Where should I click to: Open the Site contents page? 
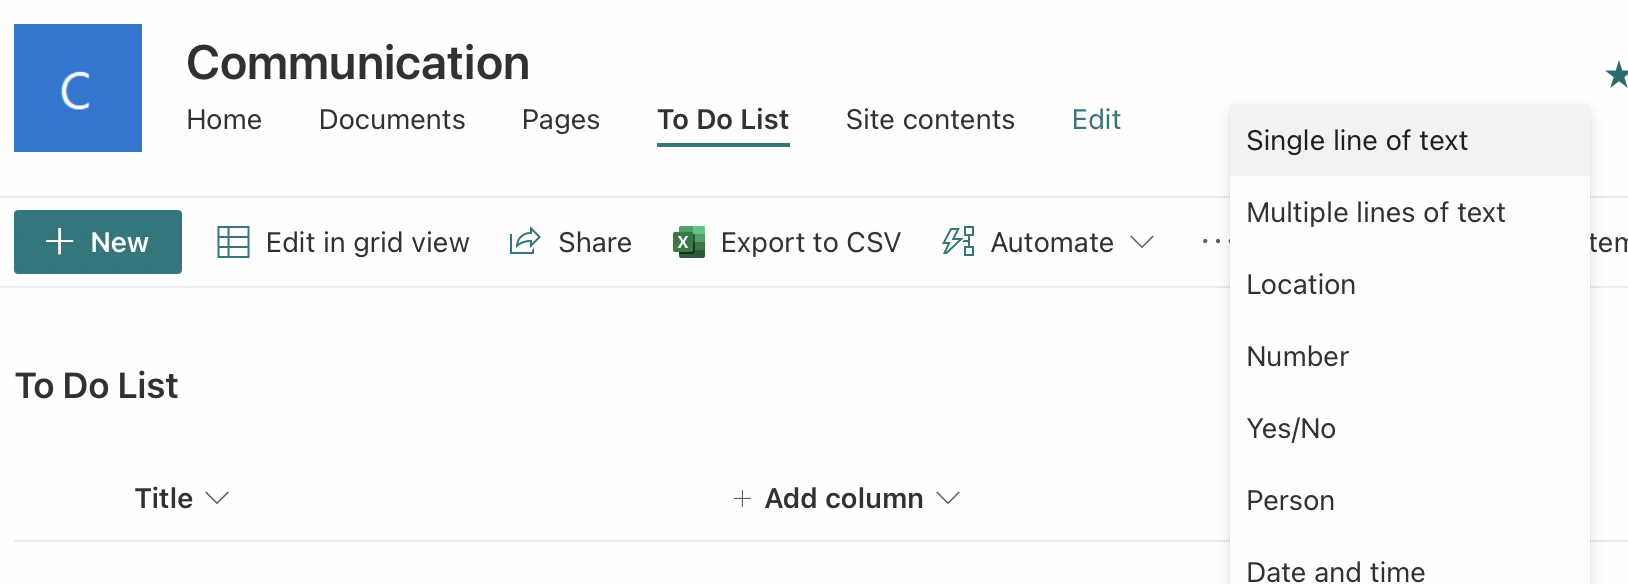(x=930, y=120)
